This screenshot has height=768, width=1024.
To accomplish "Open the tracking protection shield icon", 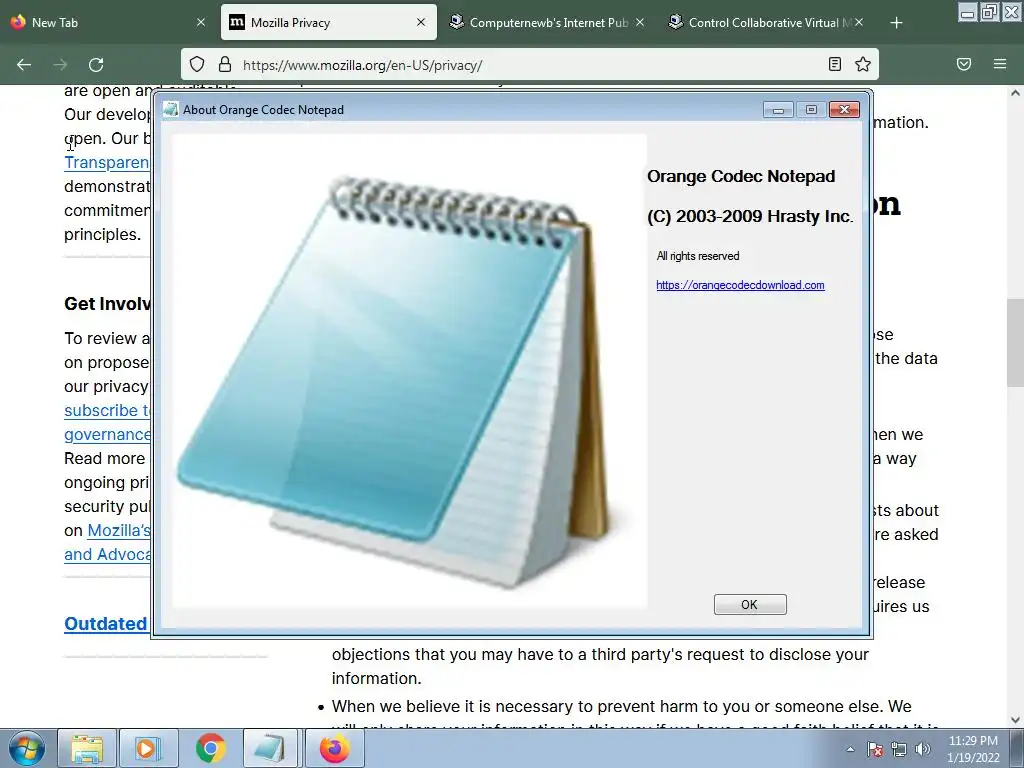I will coord(197,64).
